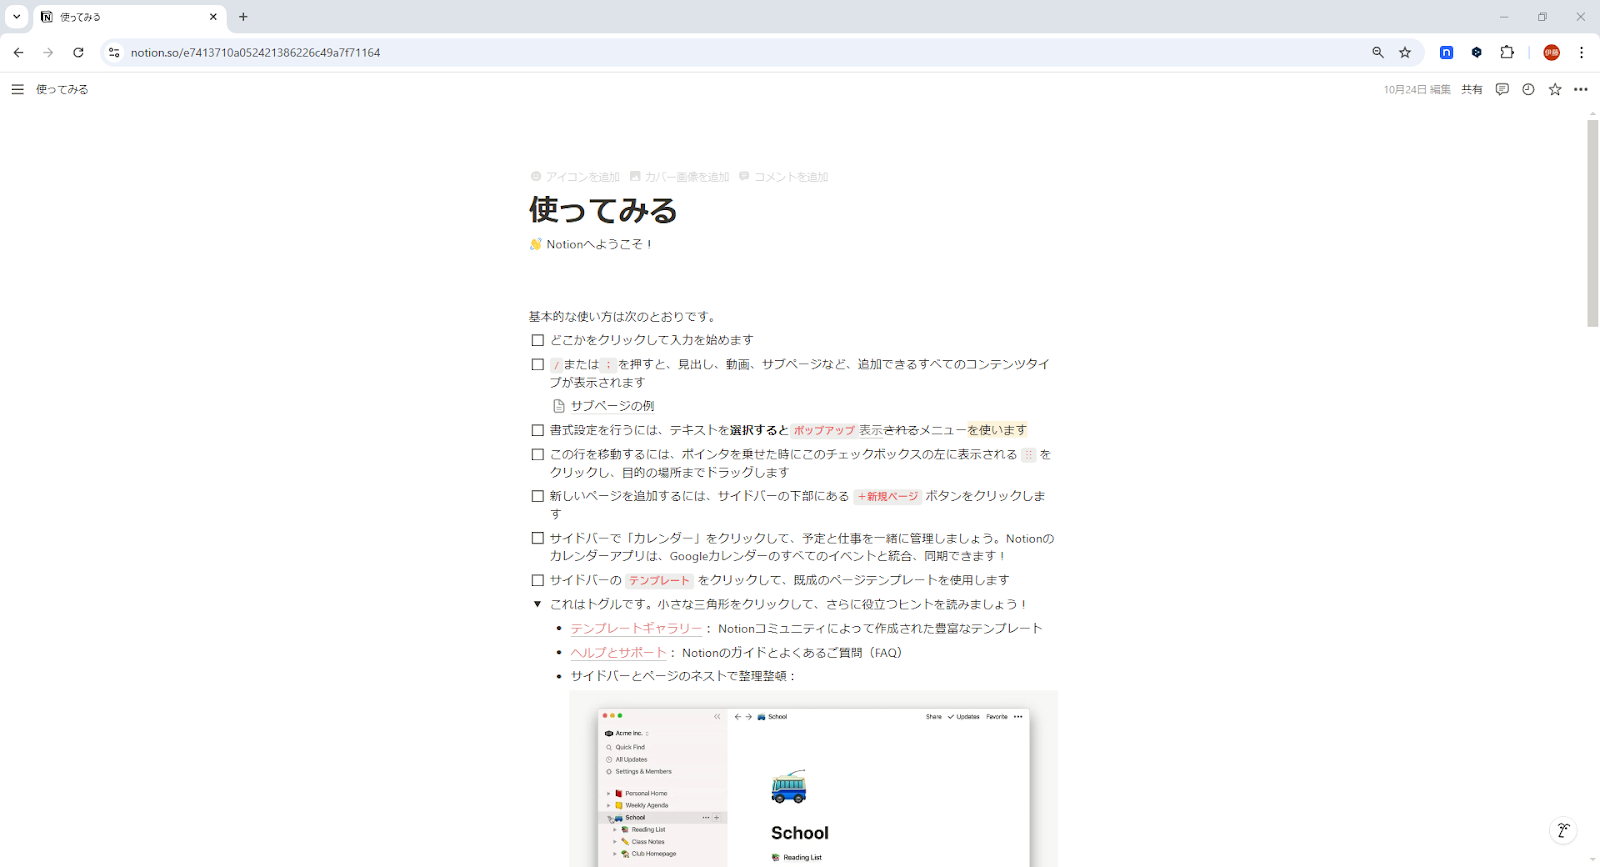Viewport: 1600px width, 867px height.
Task: Open the Chrome profile avatar
Action: [x=1551, y=52]
